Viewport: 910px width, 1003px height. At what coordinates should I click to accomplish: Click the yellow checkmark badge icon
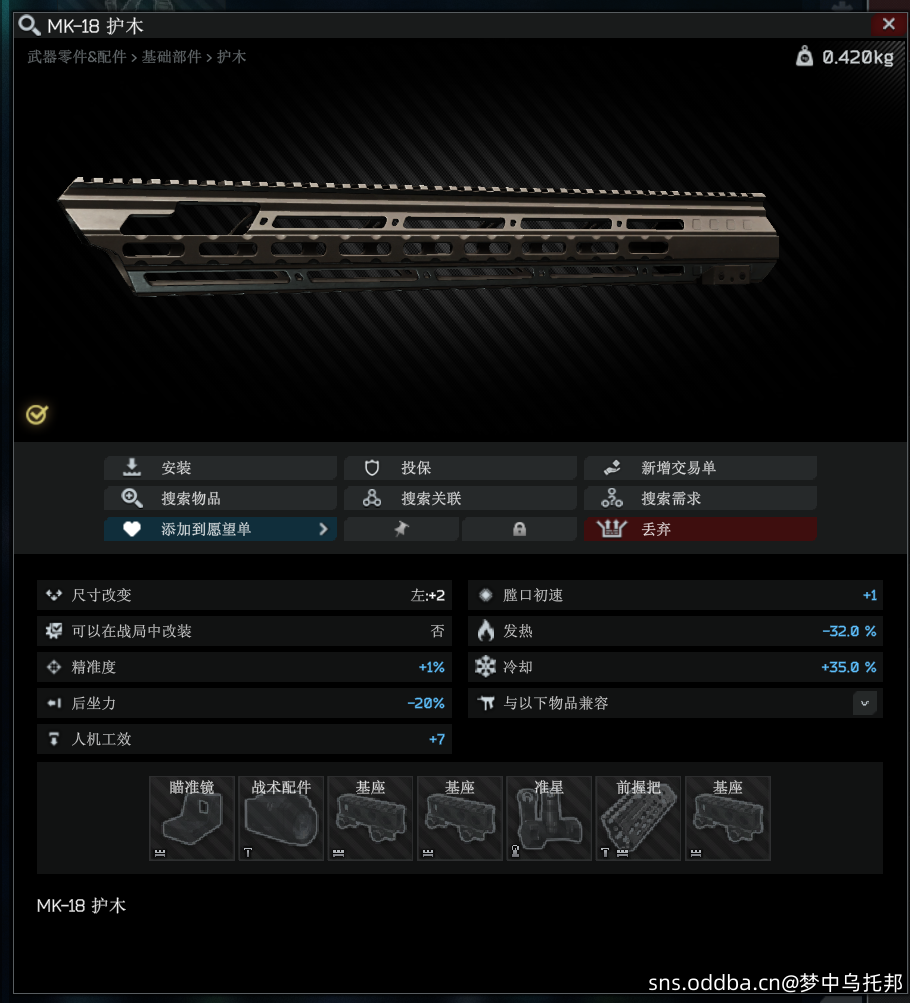(x=36, y=415)
